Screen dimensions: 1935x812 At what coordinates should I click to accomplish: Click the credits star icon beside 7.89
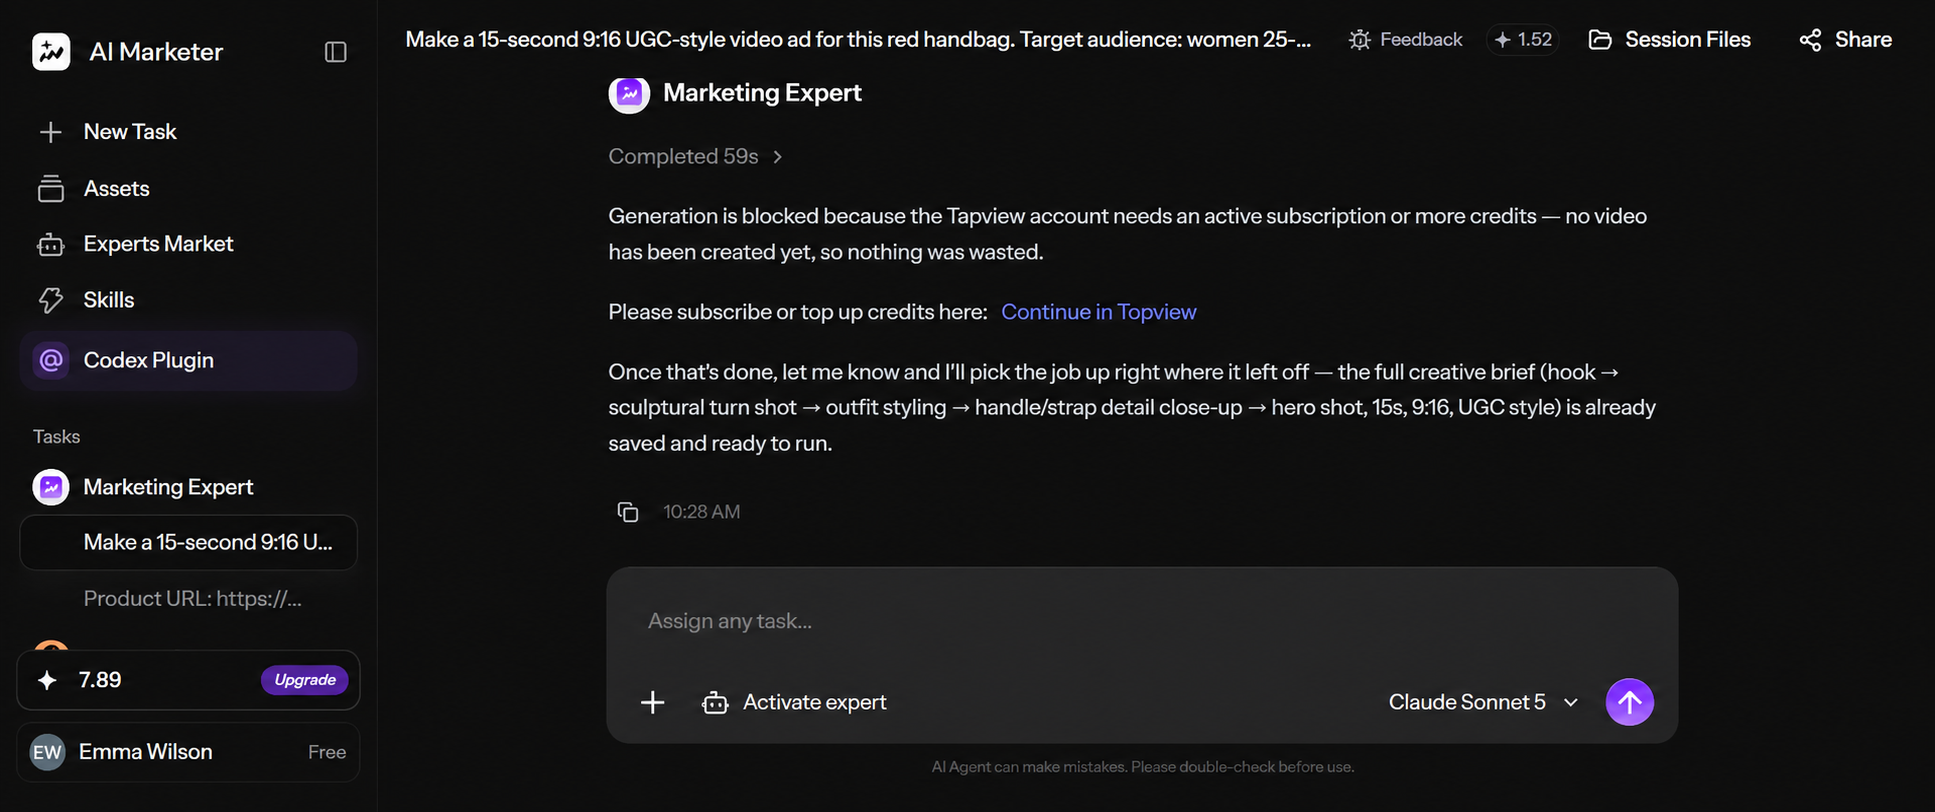(x=47, y=680)
